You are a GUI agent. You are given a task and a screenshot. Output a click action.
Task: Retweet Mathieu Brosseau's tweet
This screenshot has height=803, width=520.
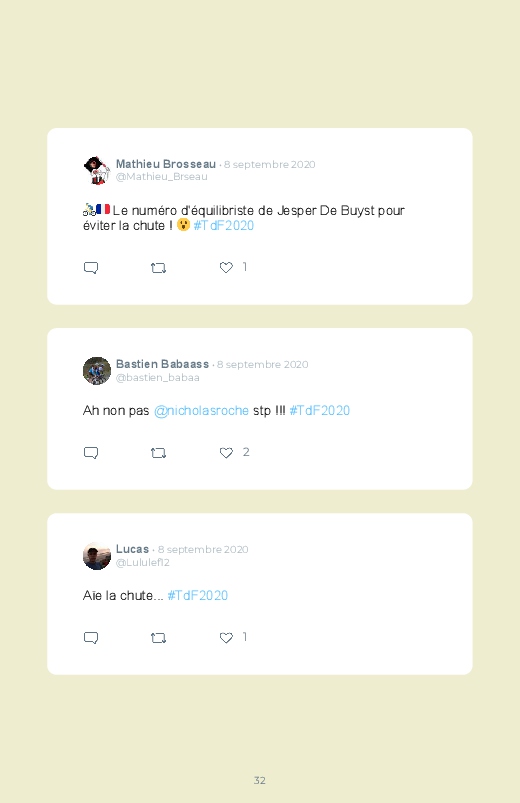158,268
